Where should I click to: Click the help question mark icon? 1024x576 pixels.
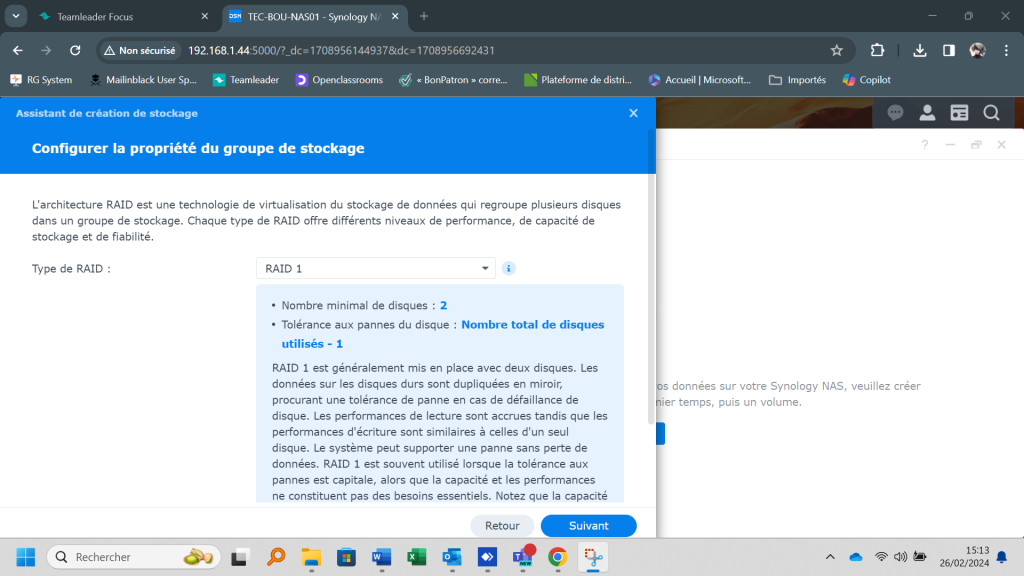coord(925,145)
